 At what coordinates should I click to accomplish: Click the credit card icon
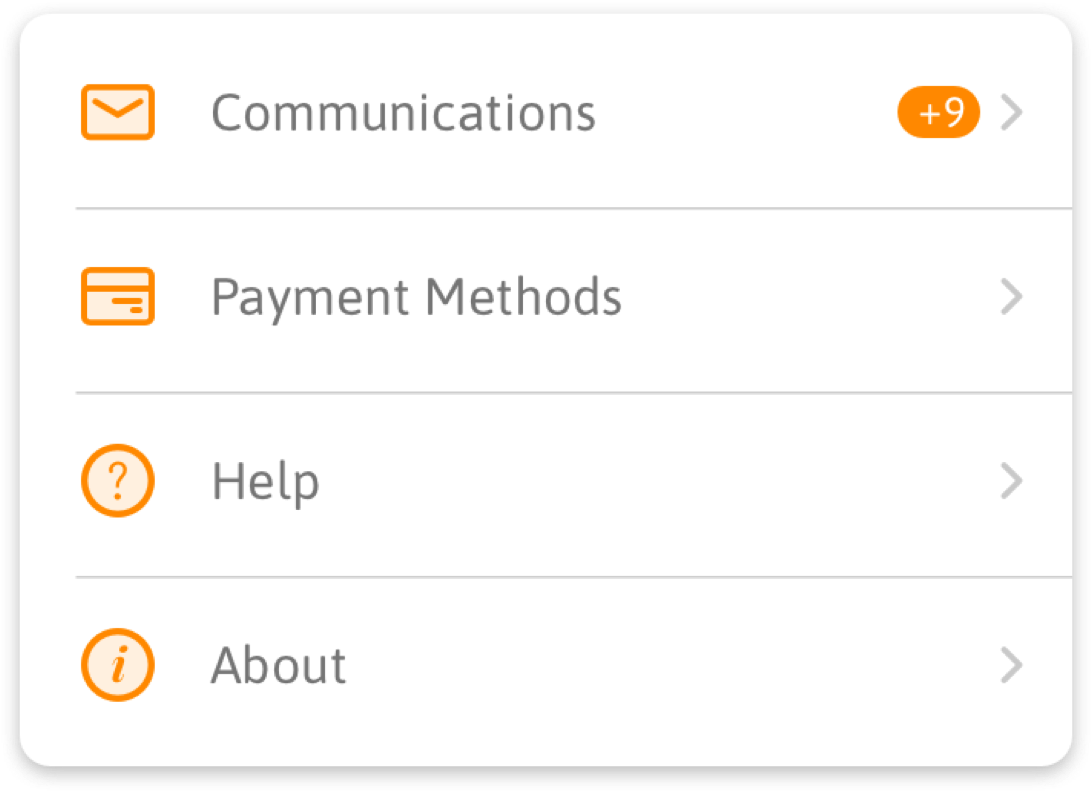click(x=117, y=297)
